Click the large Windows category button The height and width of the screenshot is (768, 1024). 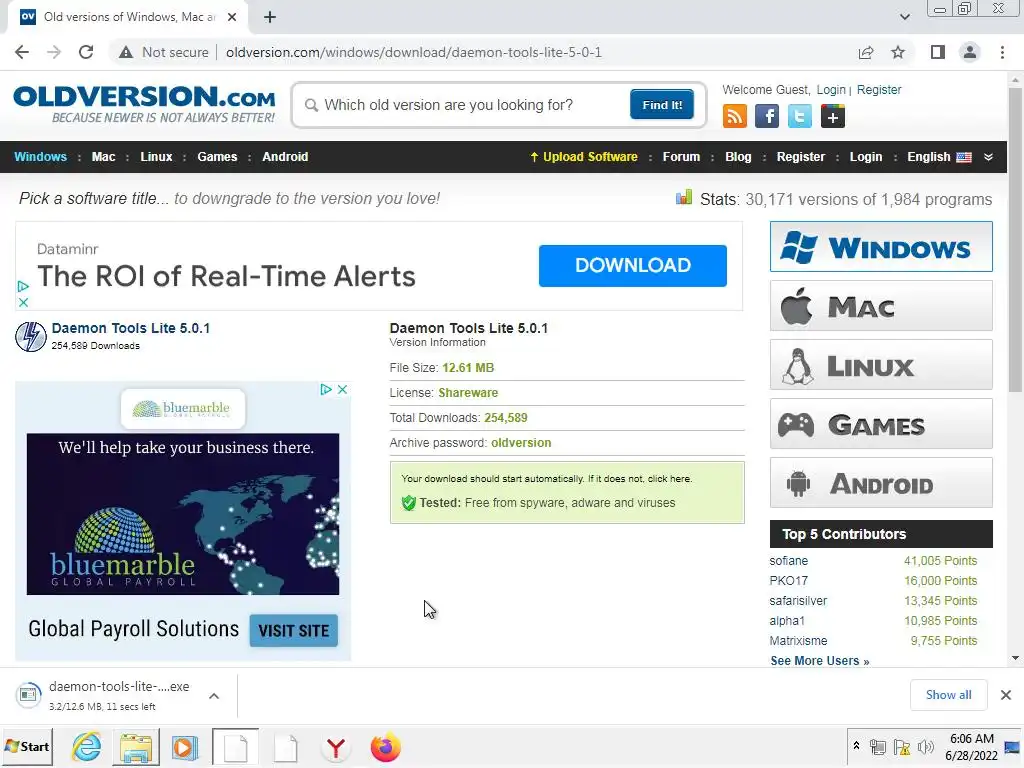[x=881, y=247]
